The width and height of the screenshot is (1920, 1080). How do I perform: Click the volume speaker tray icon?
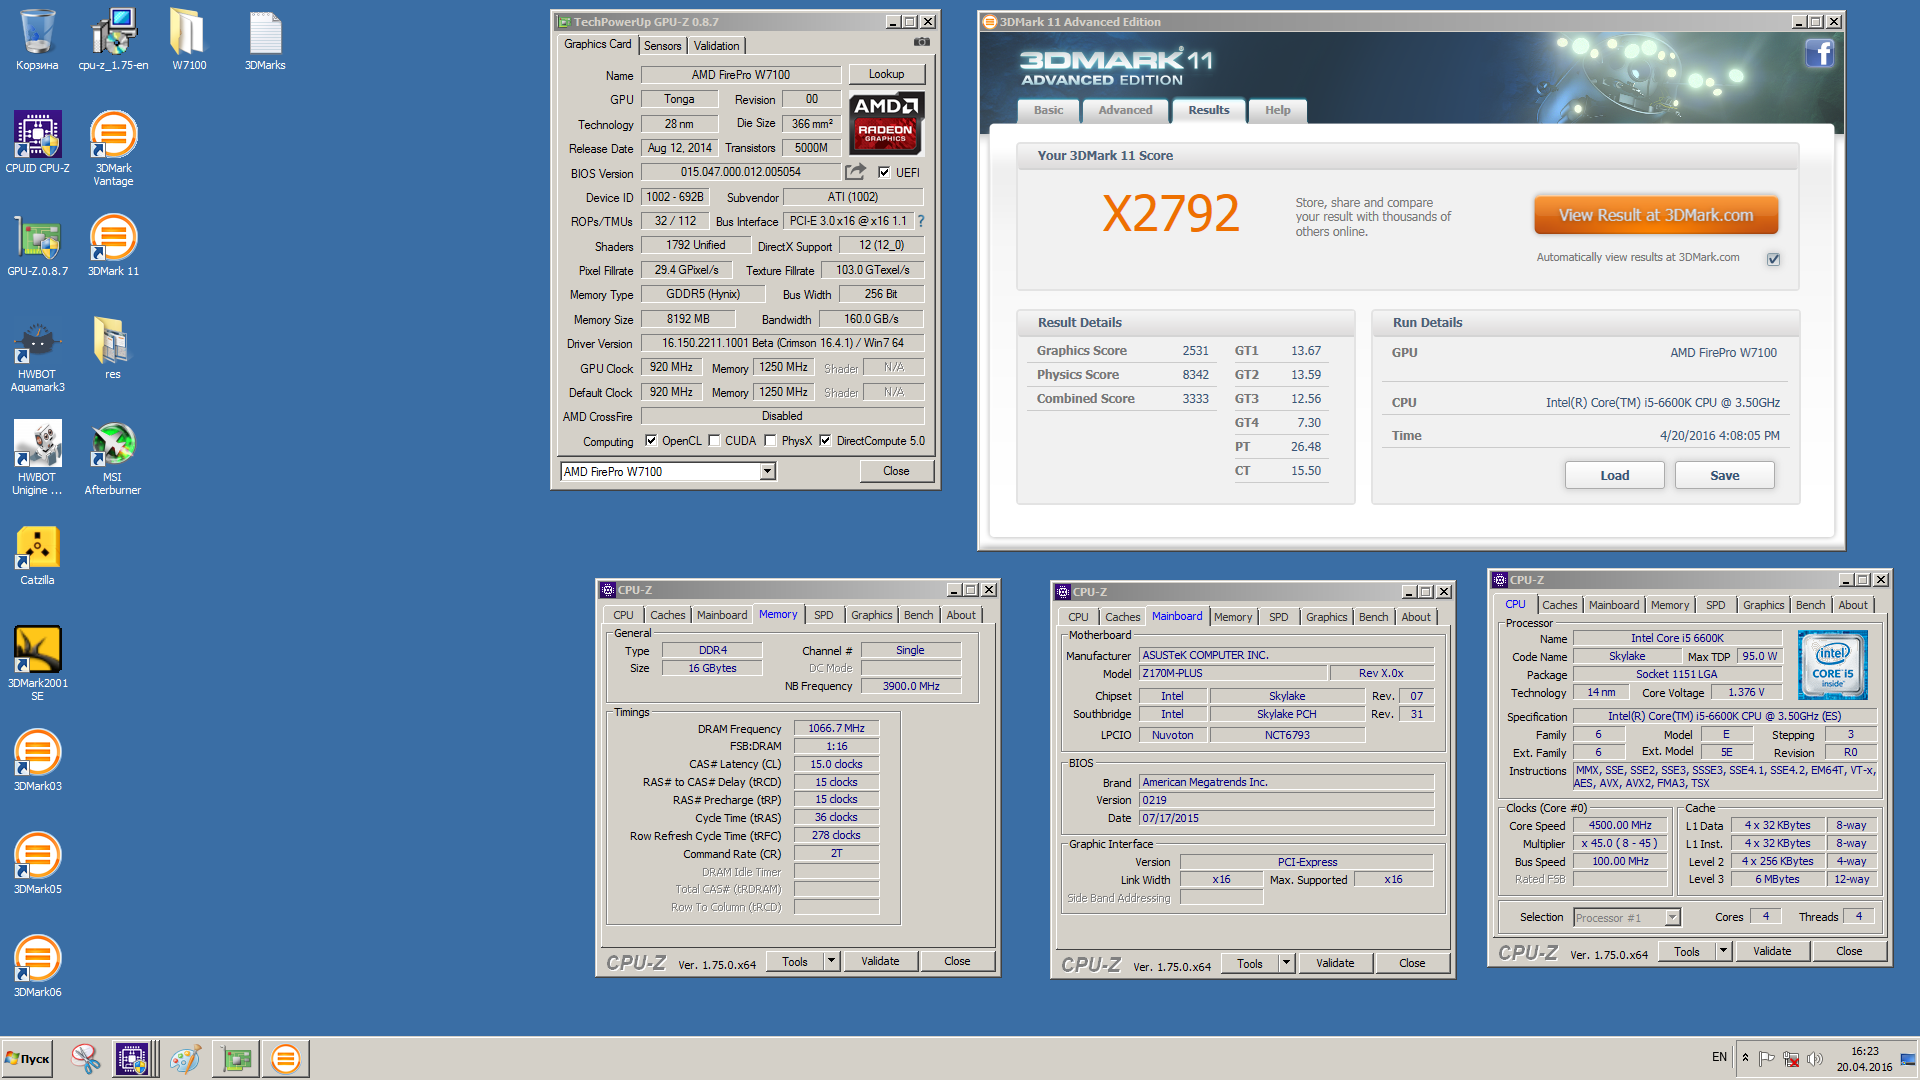pyautogui.click(x=1816, y=1058)
